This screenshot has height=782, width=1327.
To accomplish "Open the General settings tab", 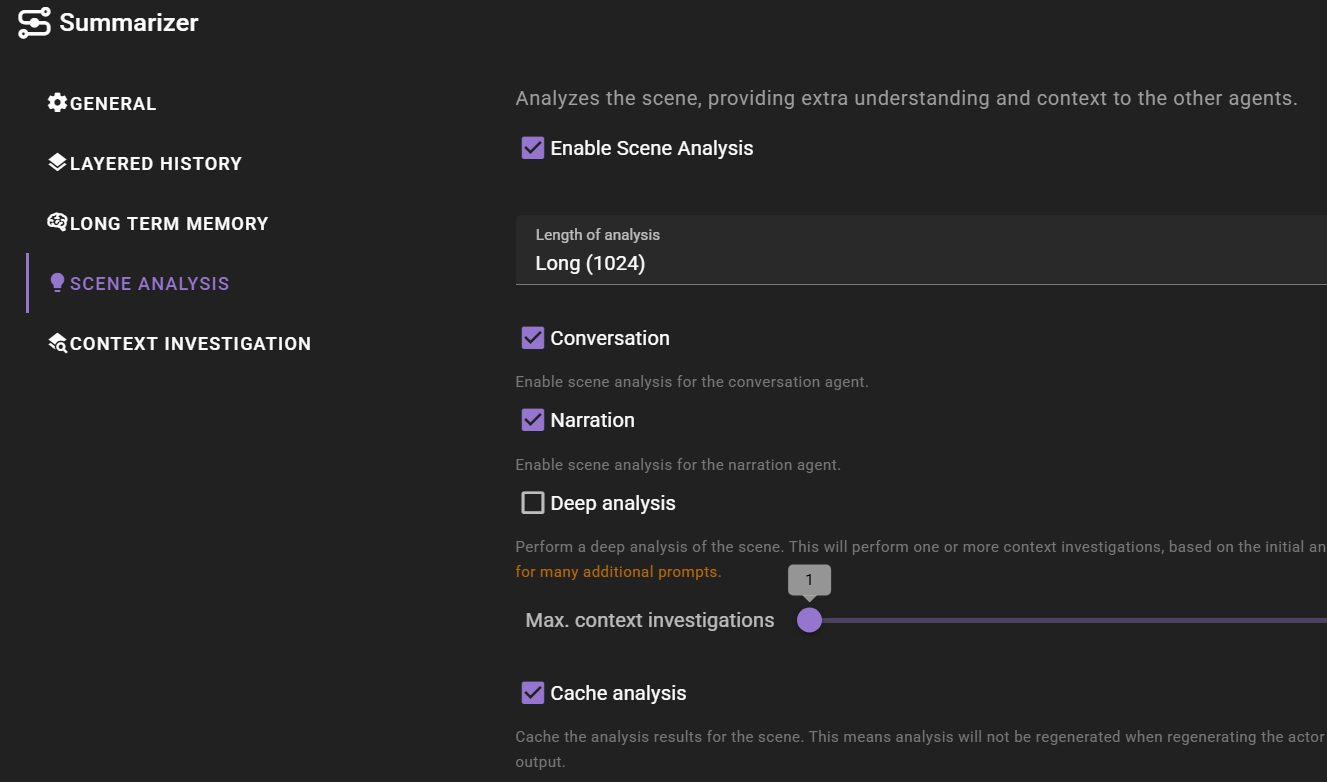I will pos(113,104).
